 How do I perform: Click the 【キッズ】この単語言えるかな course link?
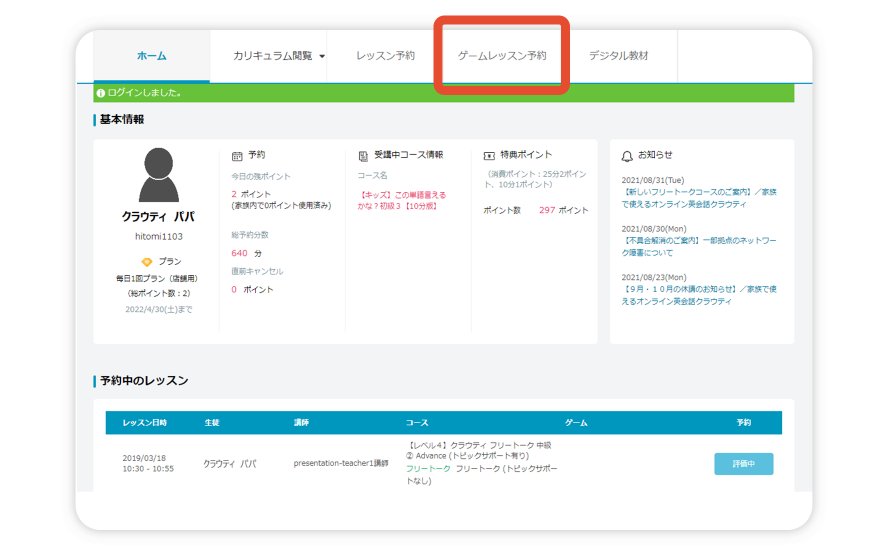tap(402, 200)
